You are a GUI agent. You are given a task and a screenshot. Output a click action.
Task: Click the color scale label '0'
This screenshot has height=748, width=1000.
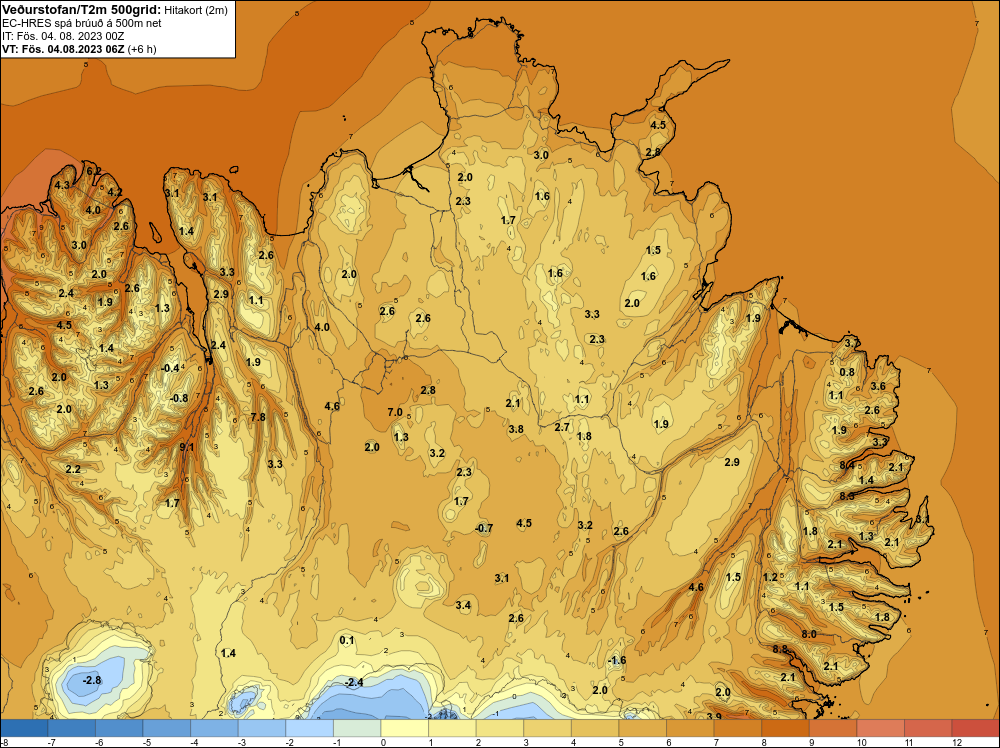point(383,742)
